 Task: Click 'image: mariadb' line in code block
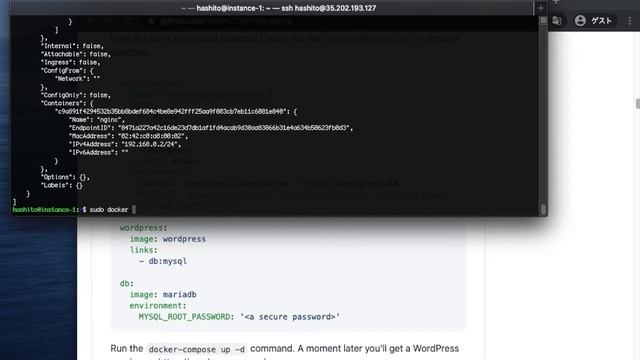coord(163,295)
